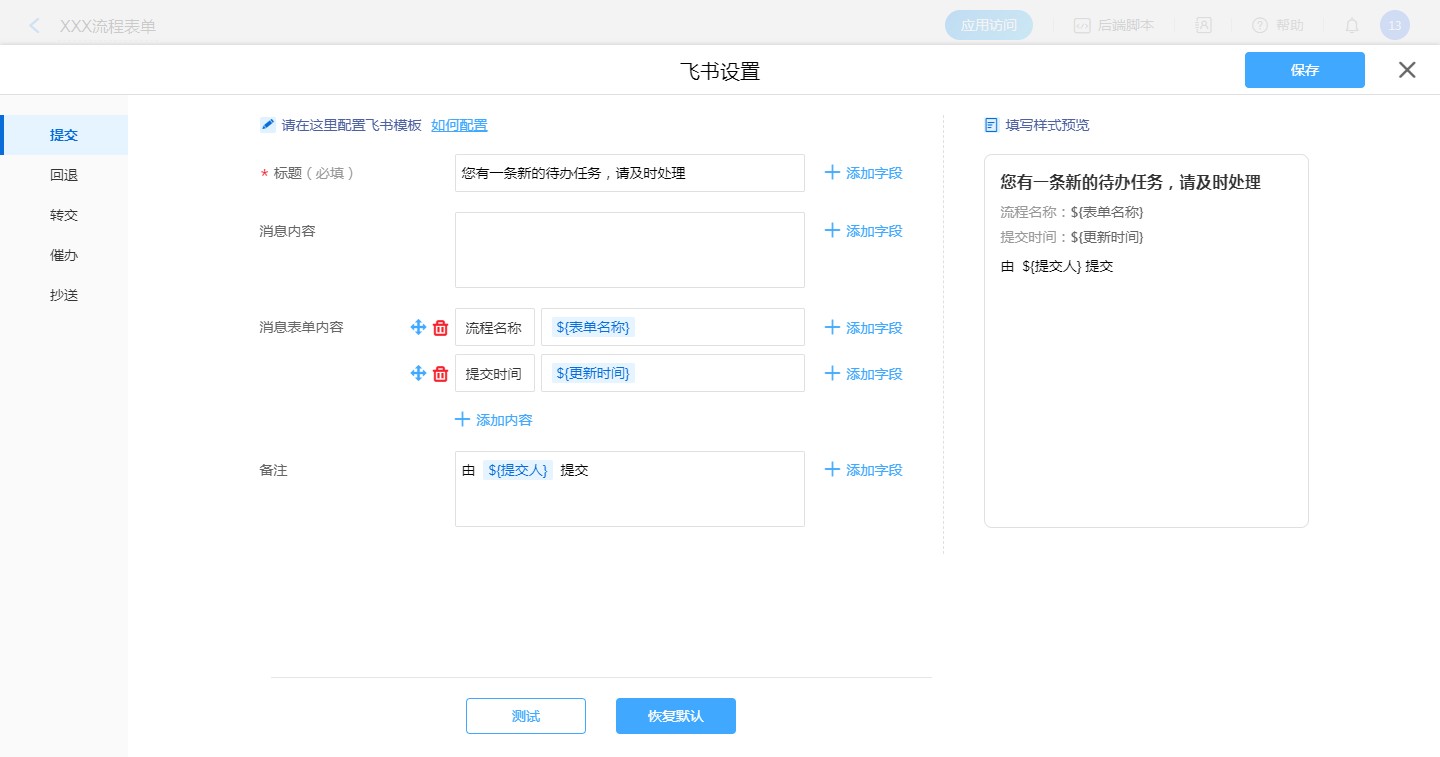Switch to the 回退 tab
Image resolution: width=1440 pixels, height=757 pixels.
click(64, 175)
